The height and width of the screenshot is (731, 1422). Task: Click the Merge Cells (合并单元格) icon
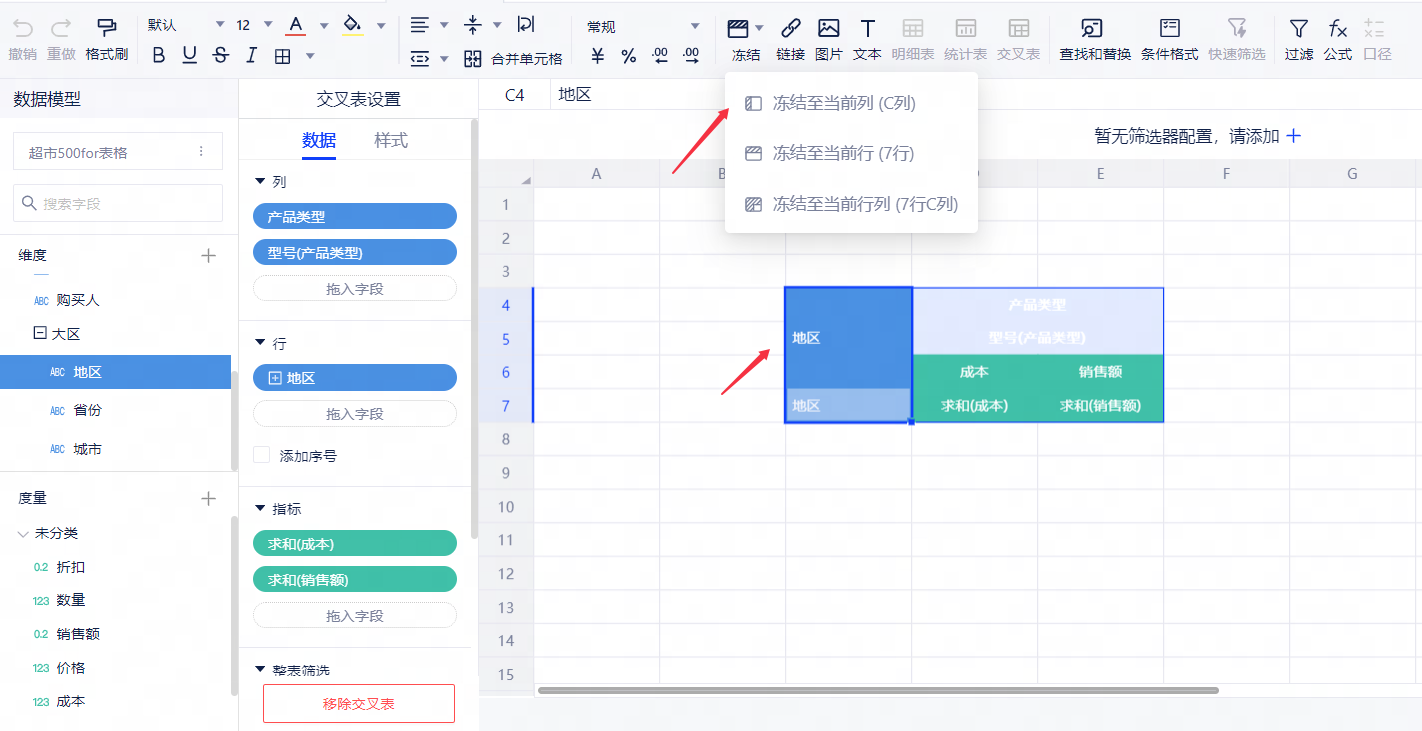(473, 59)
